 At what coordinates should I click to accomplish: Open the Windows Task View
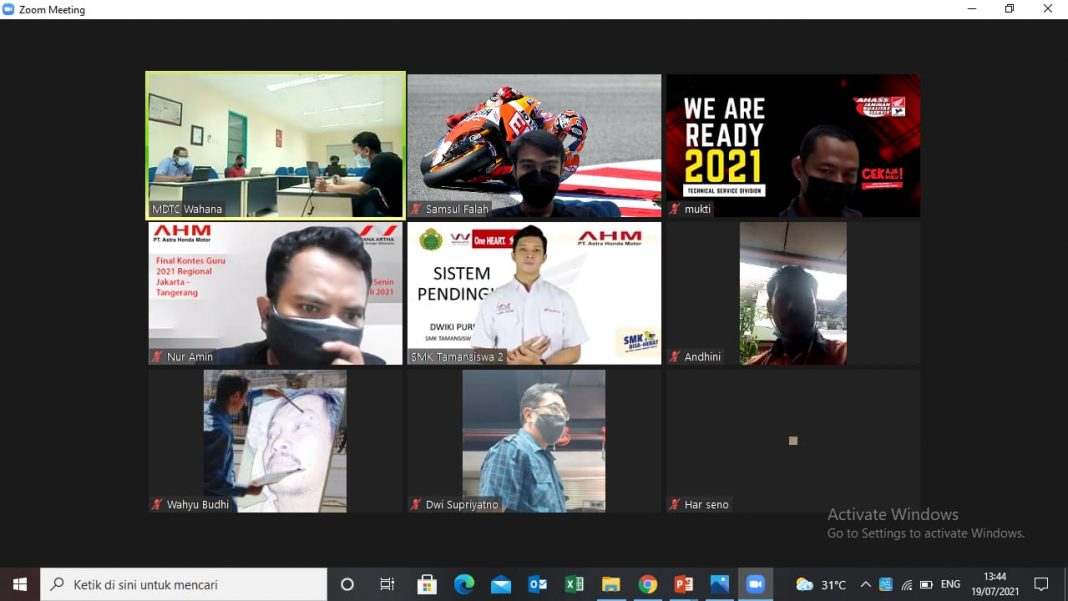point(387,584)
